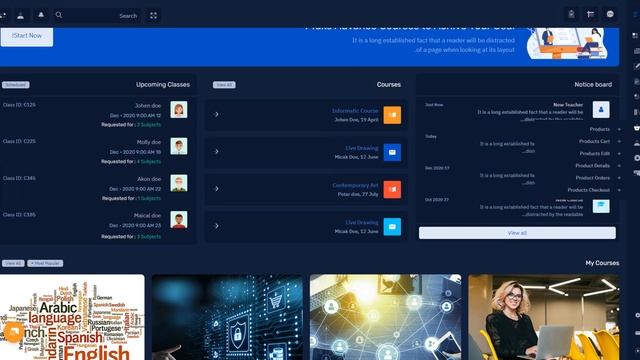Viewport: 640px width, 360px height.
Task: Click the red Contemporary Art course icon
Action: [x=392, y=189]
